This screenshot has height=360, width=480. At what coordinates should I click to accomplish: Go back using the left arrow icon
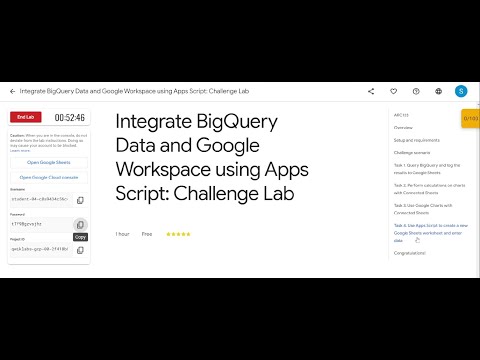pyautogui.click(x=13, y=91)
